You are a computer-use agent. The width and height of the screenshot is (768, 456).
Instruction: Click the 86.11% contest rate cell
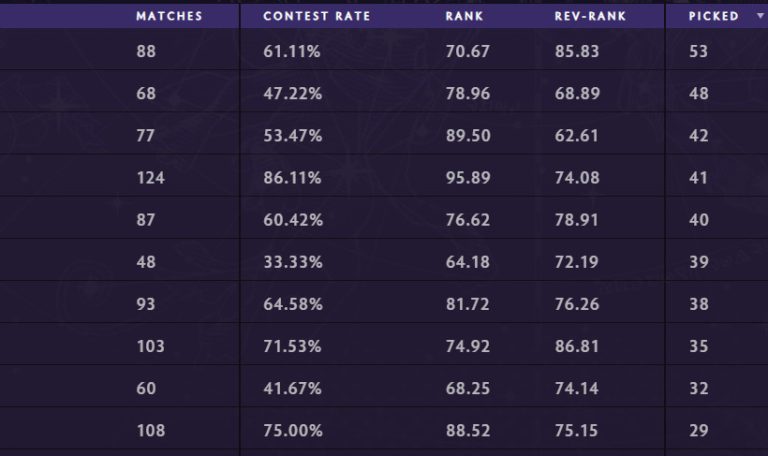[x=292, y=178]
